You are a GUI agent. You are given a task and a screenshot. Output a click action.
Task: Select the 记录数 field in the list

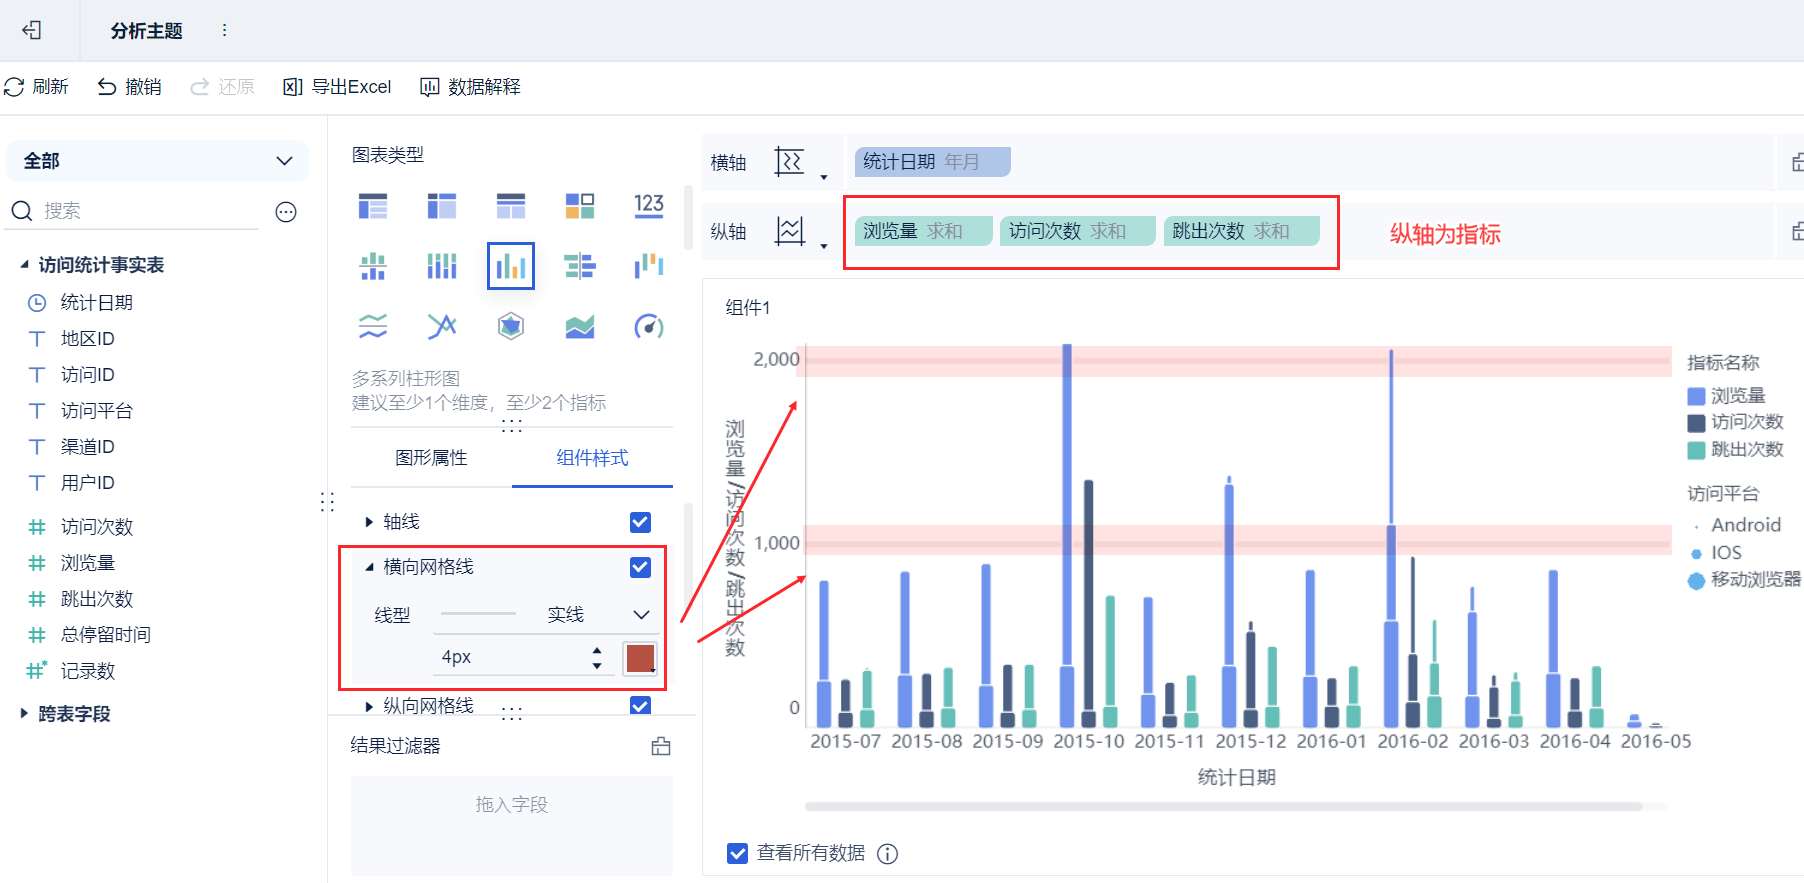(88, 671)
